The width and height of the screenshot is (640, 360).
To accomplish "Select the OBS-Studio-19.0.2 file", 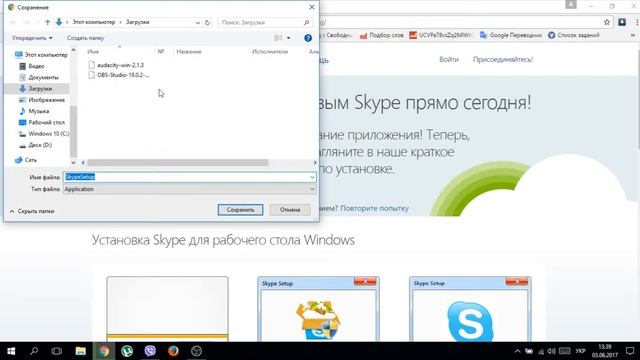I will pyautogui.click(x=119, y=75).
